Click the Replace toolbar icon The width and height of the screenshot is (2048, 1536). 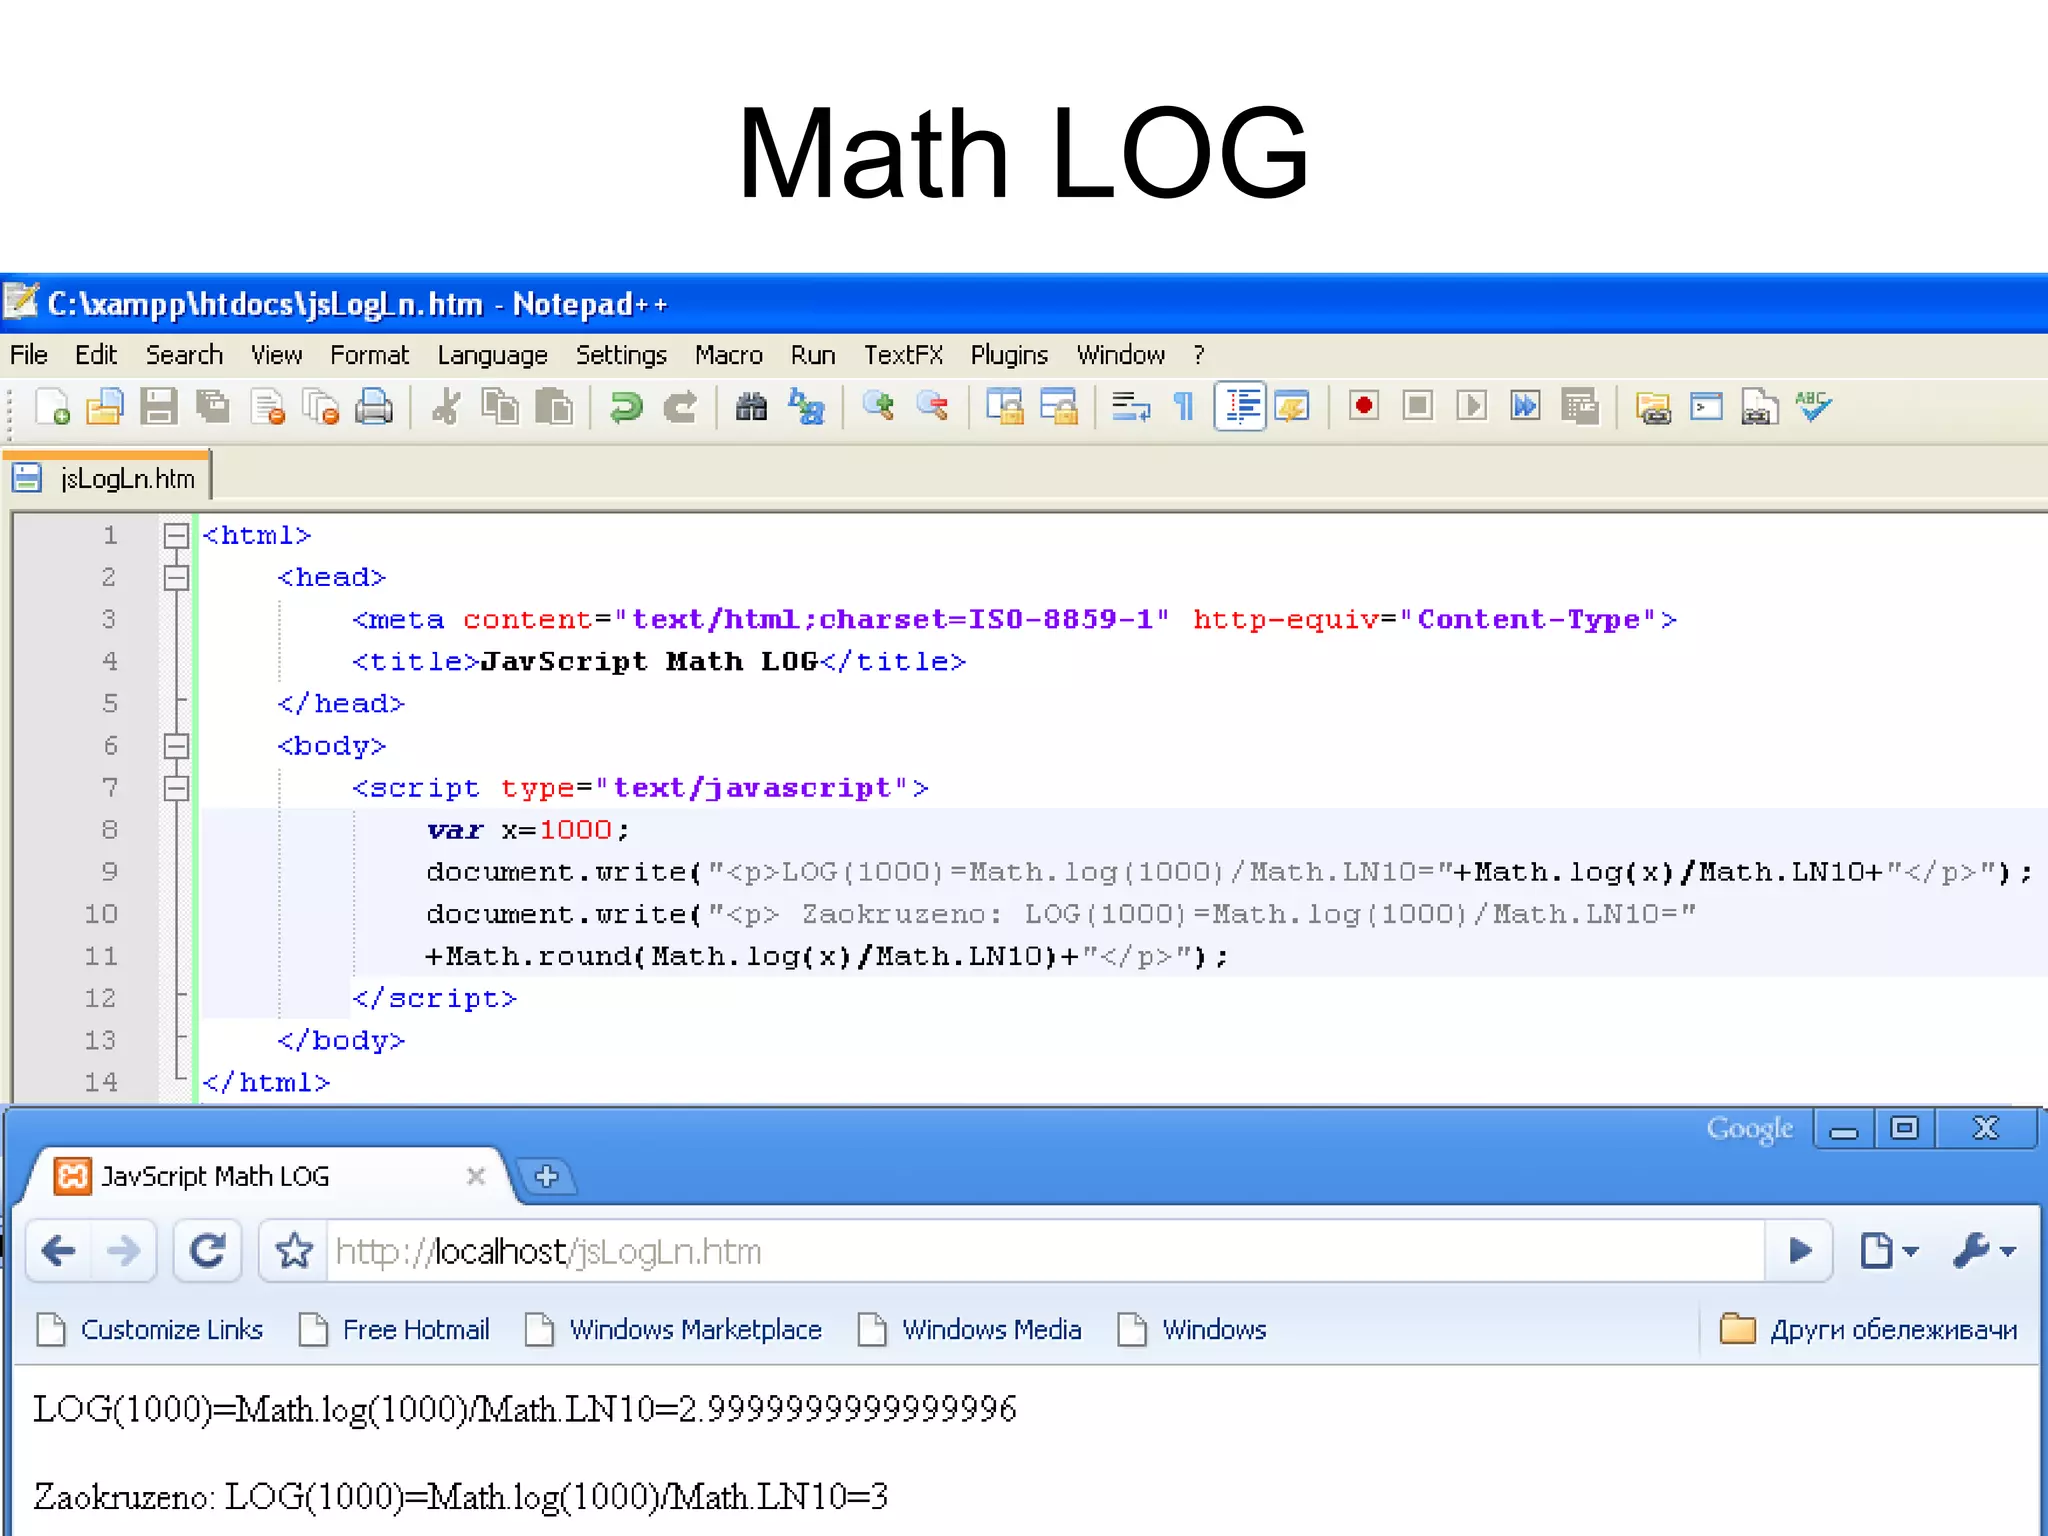(x=806, y=407)
